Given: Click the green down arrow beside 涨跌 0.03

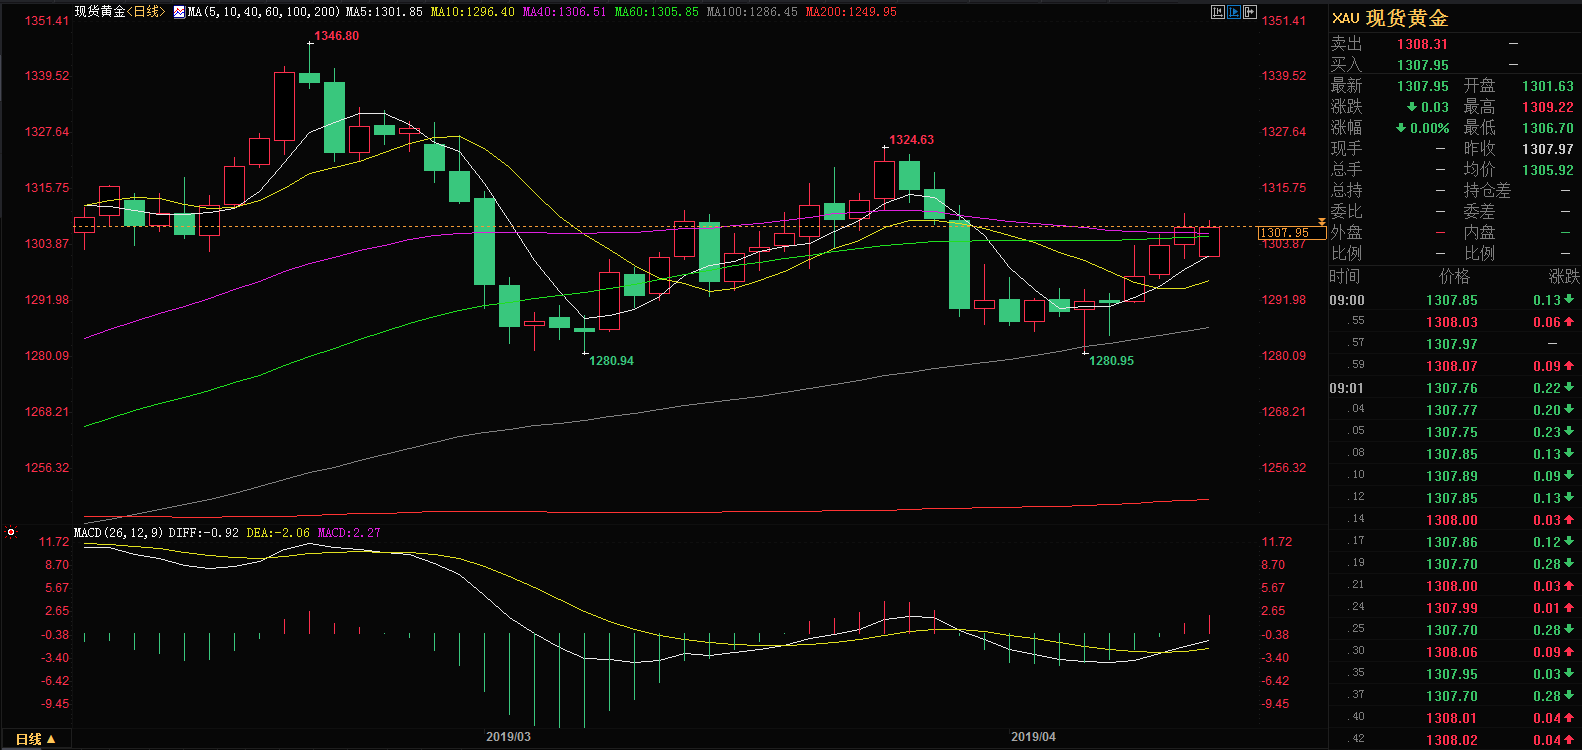Looking at the screenshot, I should click(x=1411, y=107).
